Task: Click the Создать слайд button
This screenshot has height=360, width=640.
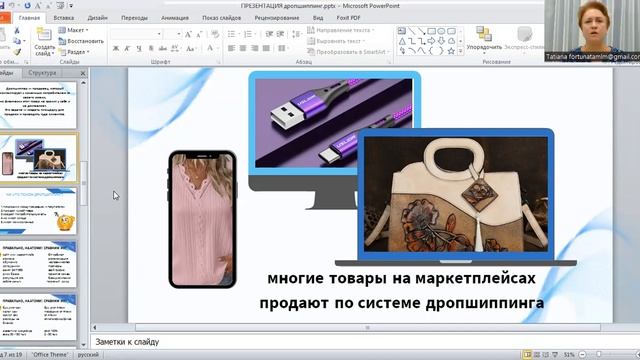Action: pos(44,42)
